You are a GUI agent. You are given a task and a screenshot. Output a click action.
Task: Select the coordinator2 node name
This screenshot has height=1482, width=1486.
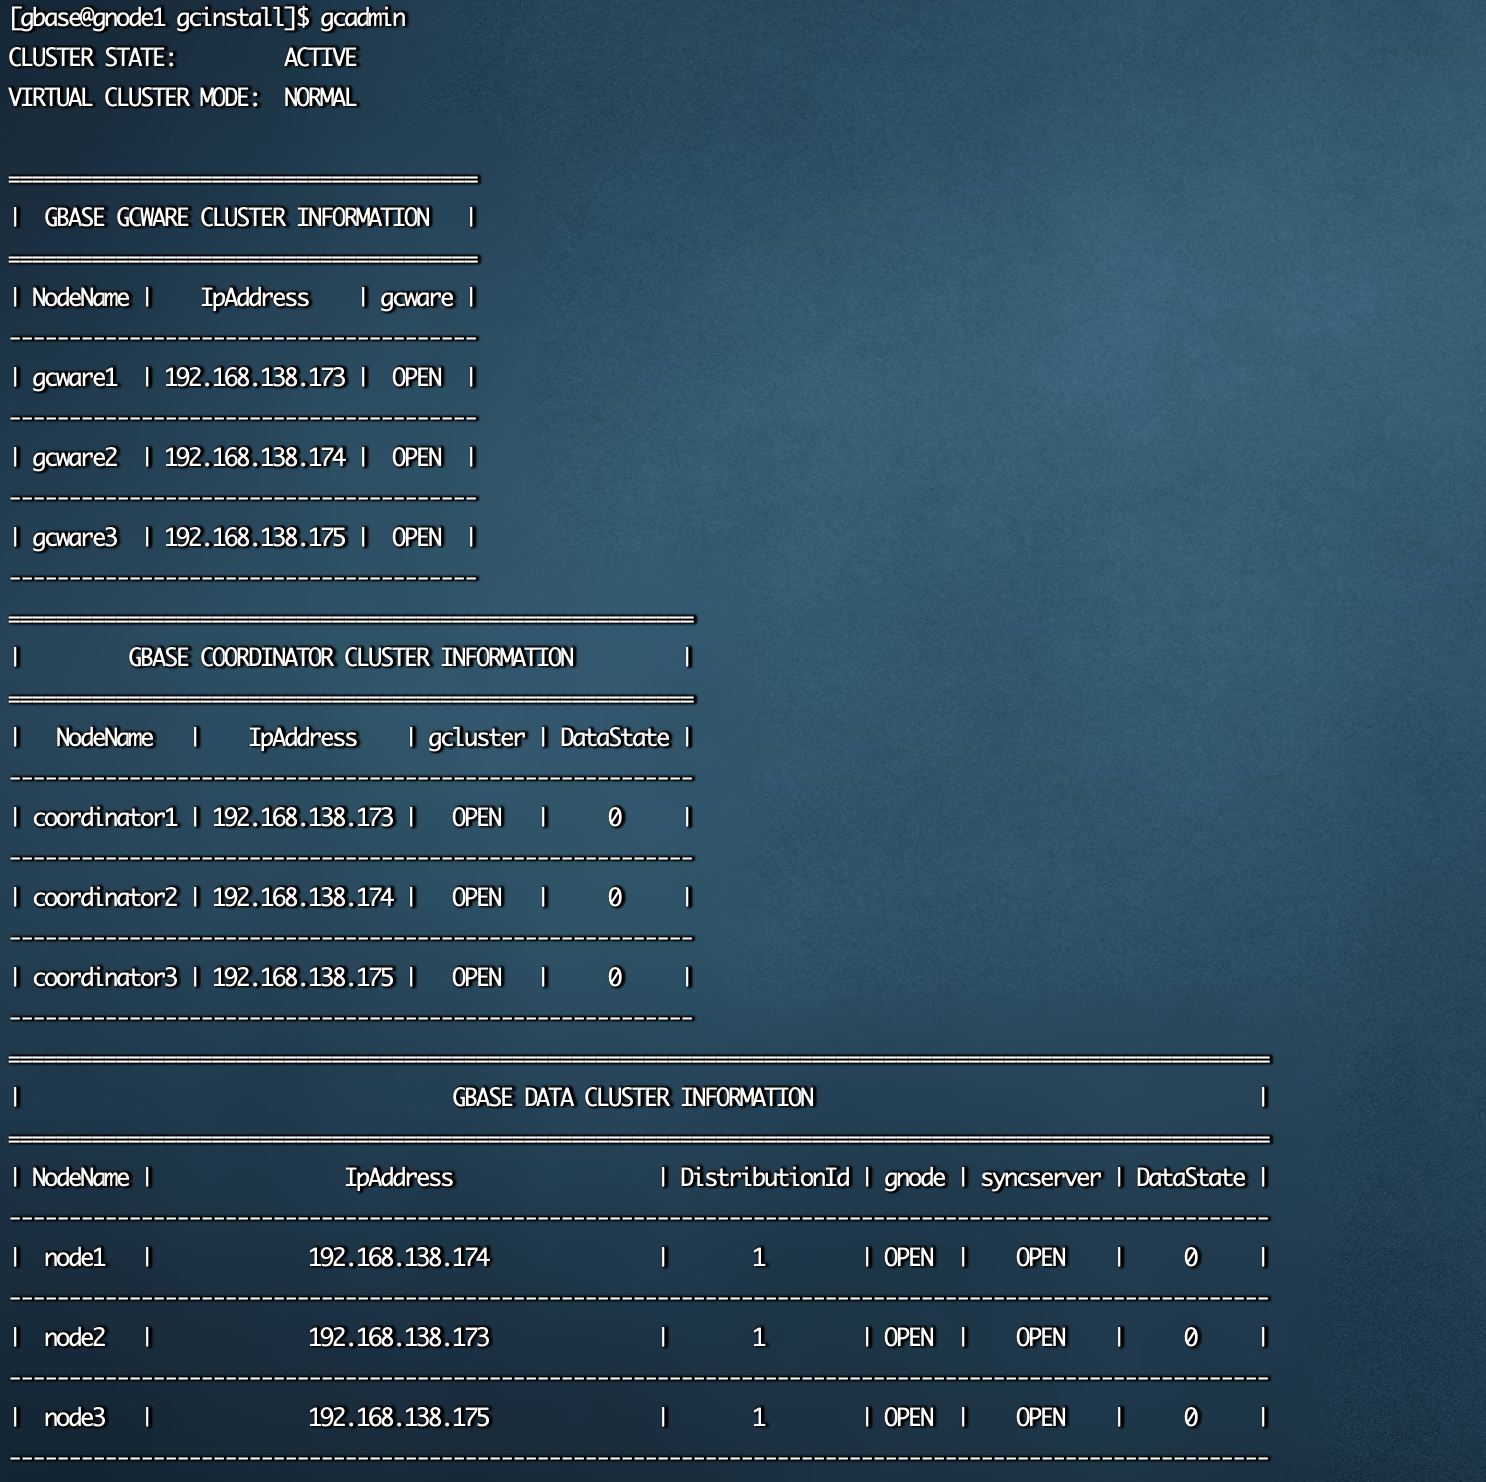[105, 898]
